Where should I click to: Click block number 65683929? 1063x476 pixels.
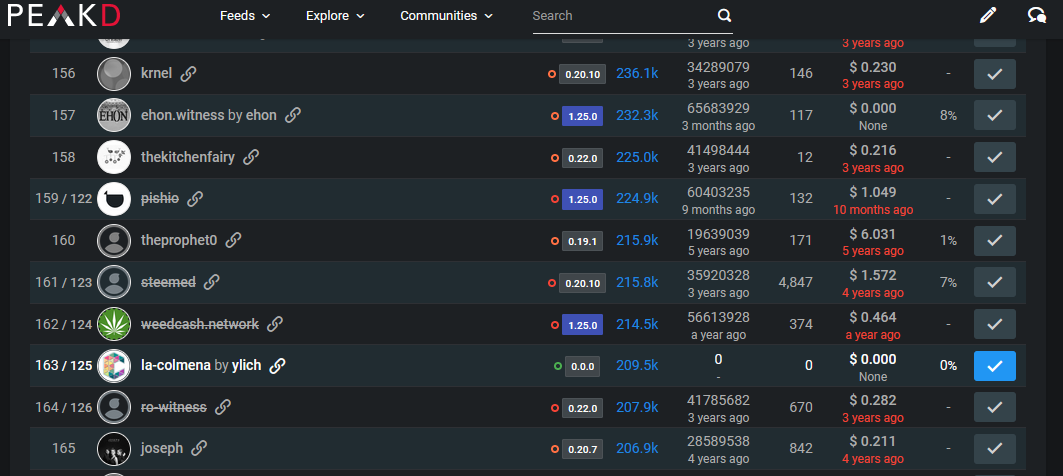point(718,108)
